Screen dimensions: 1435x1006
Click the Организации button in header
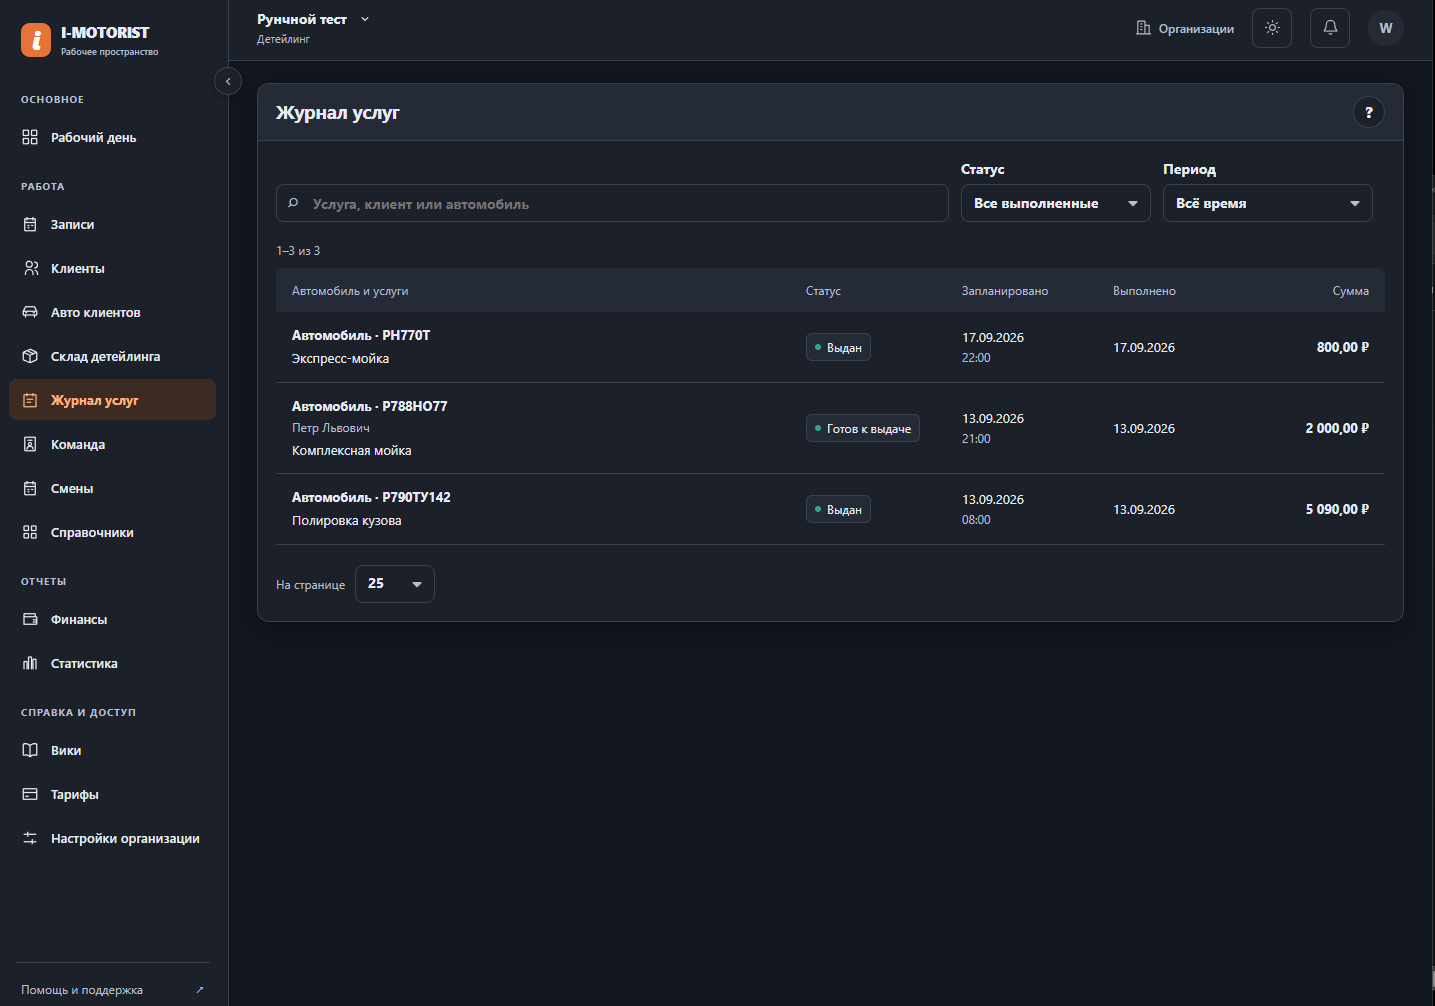click(1185, 29)
